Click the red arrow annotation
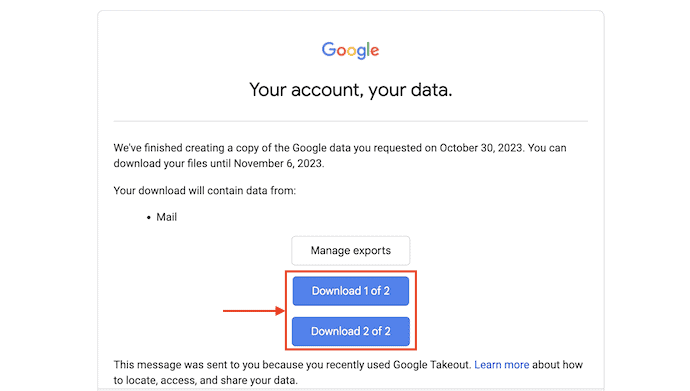The height and width of the screenshot is (391, 690). point(254,311)
